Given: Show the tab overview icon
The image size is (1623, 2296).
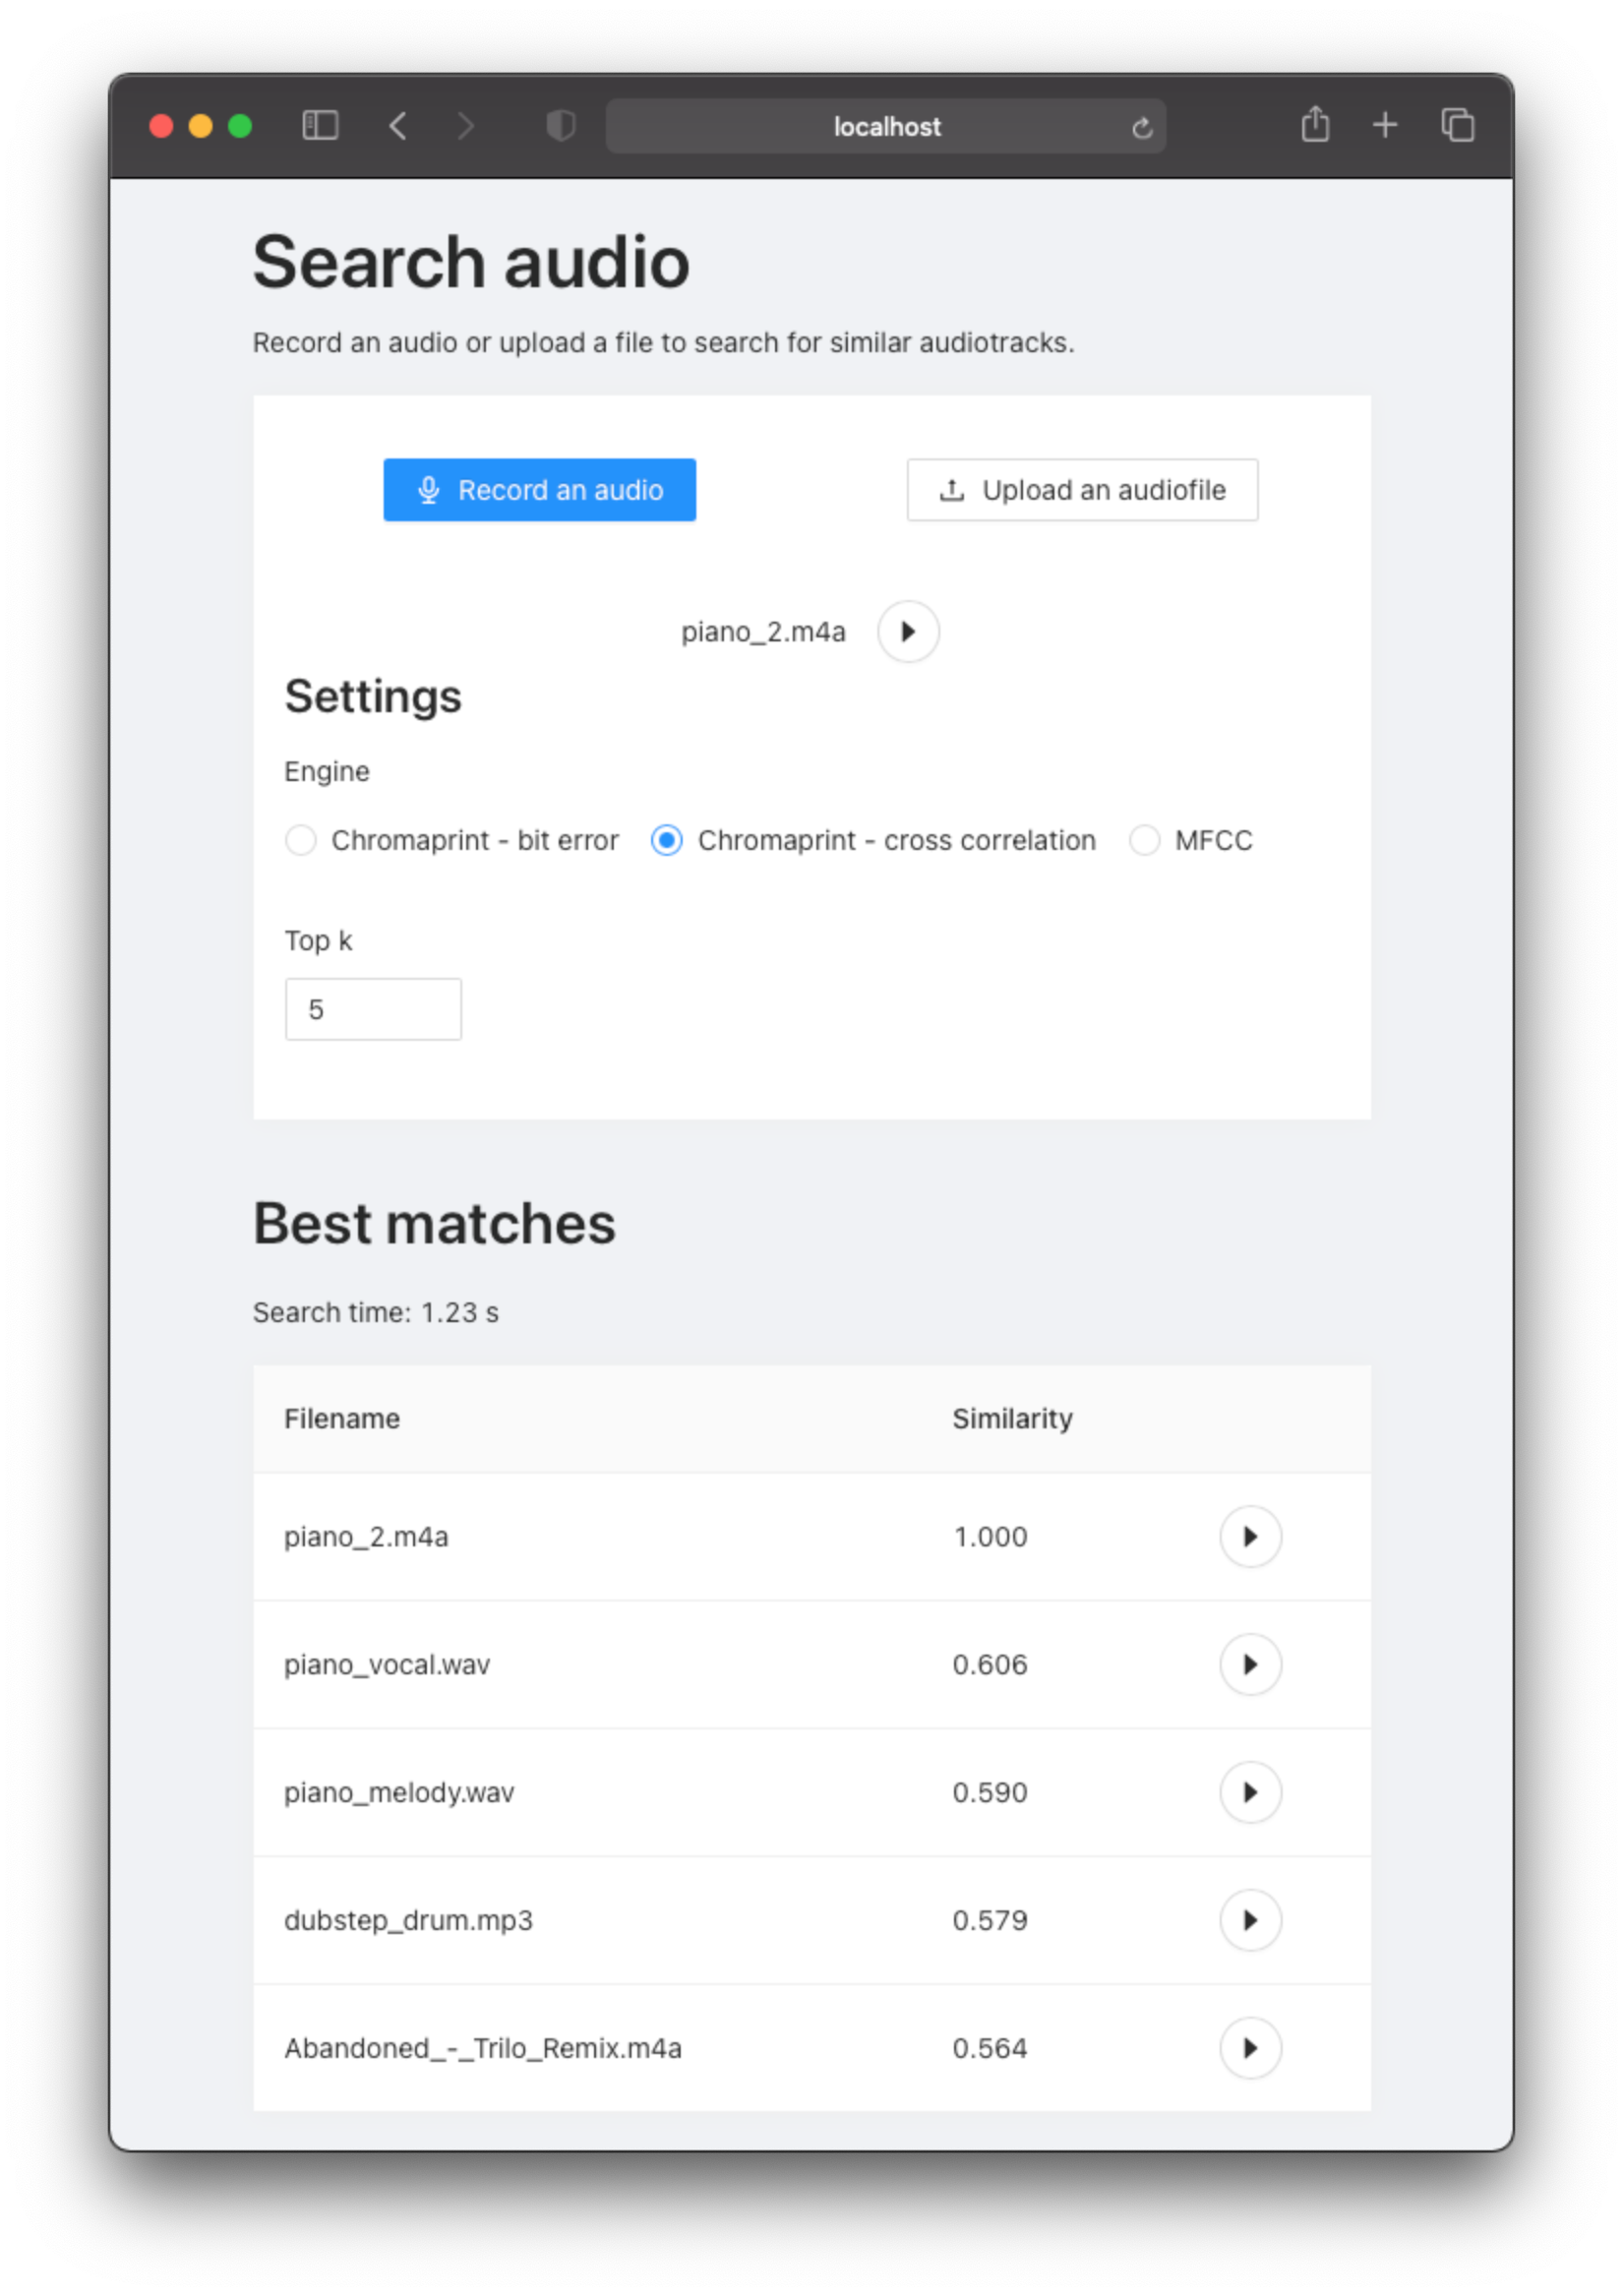Looking at the screenshot, I should 1457,125.
